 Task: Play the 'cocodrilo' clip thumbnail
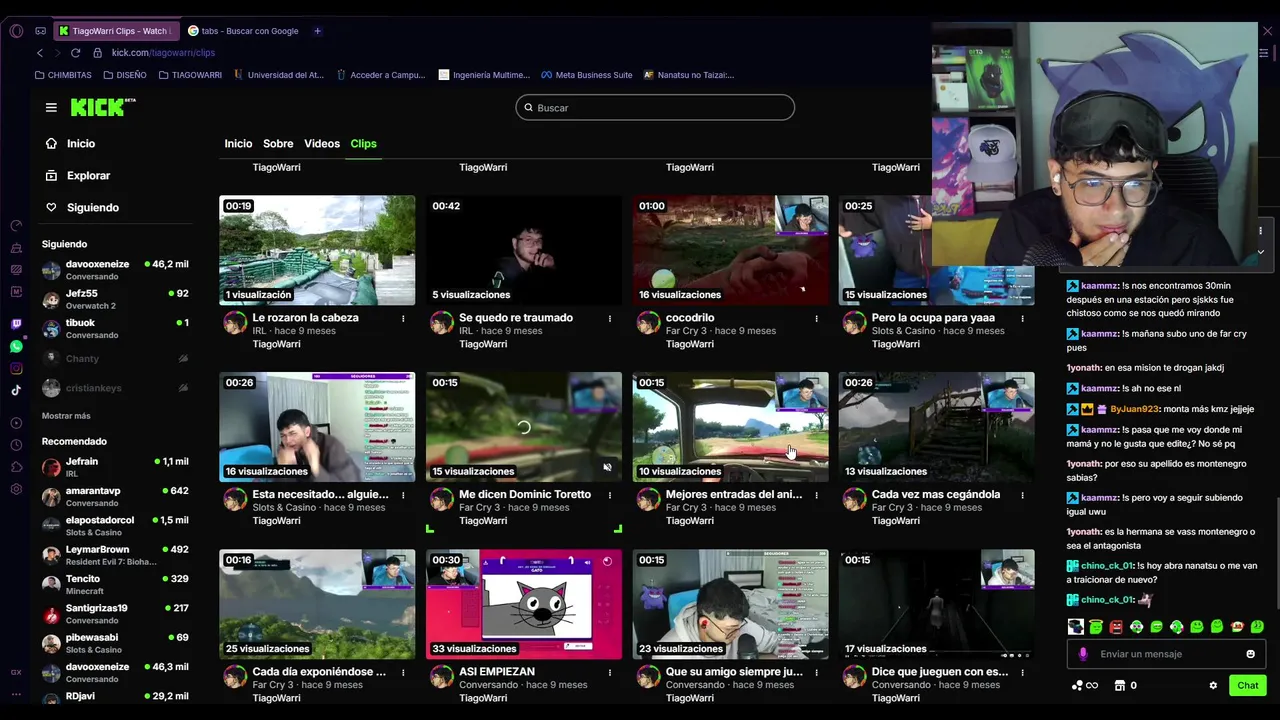tap(730, 250)
